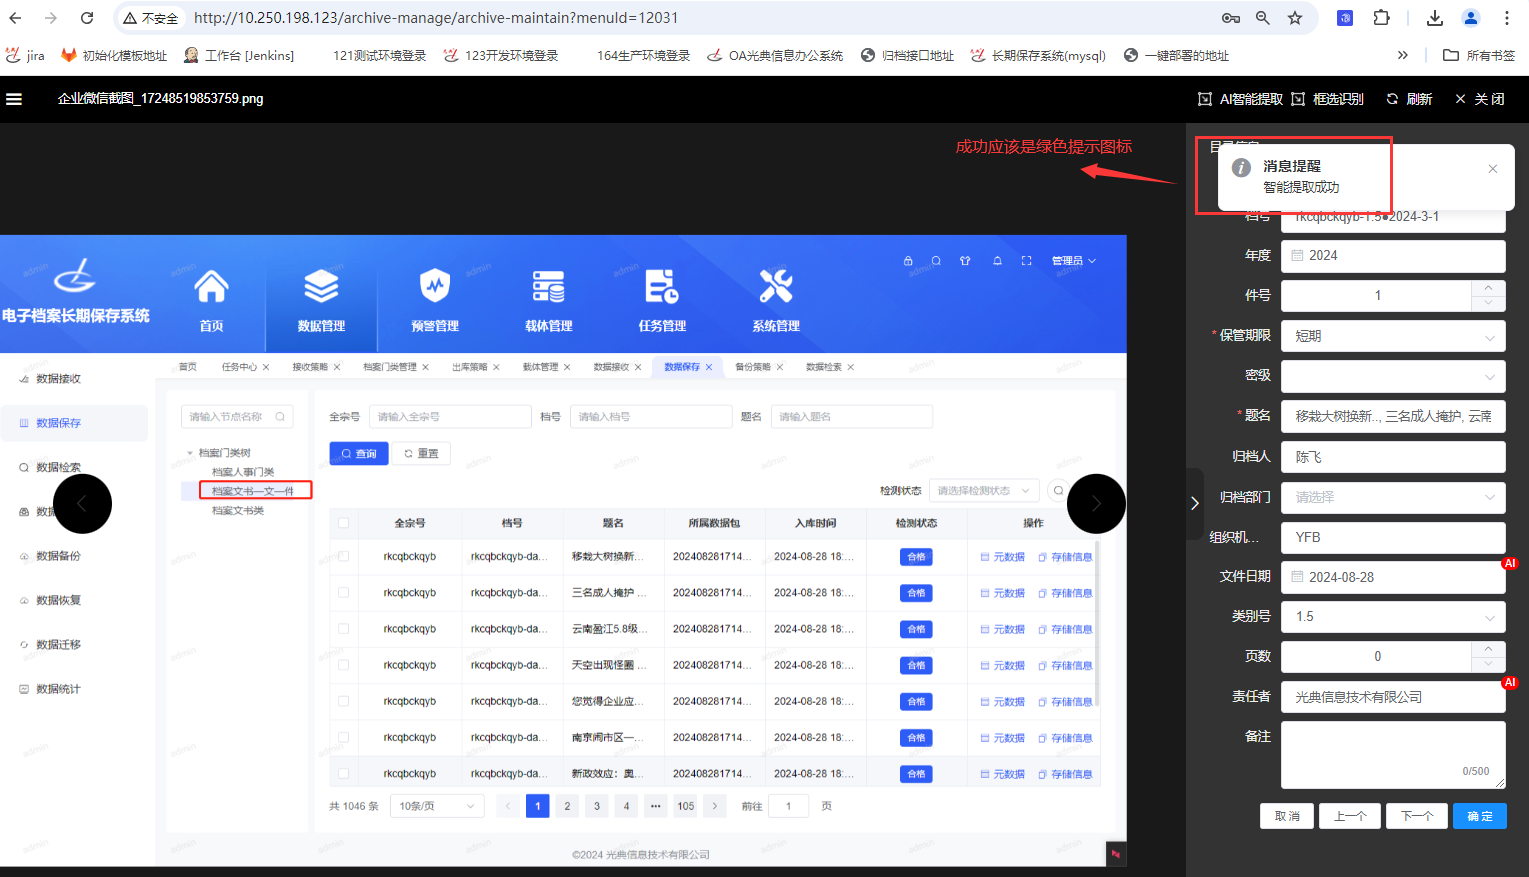Image resolution: width=1529 pixels, height=877 pixels.
Task: Click the browser address bar URL
Action: coord(436,18)
